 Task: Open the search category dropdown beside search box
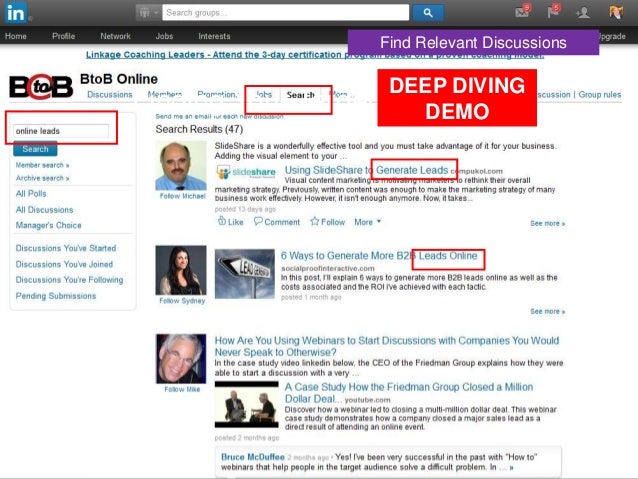pos(148,13)
